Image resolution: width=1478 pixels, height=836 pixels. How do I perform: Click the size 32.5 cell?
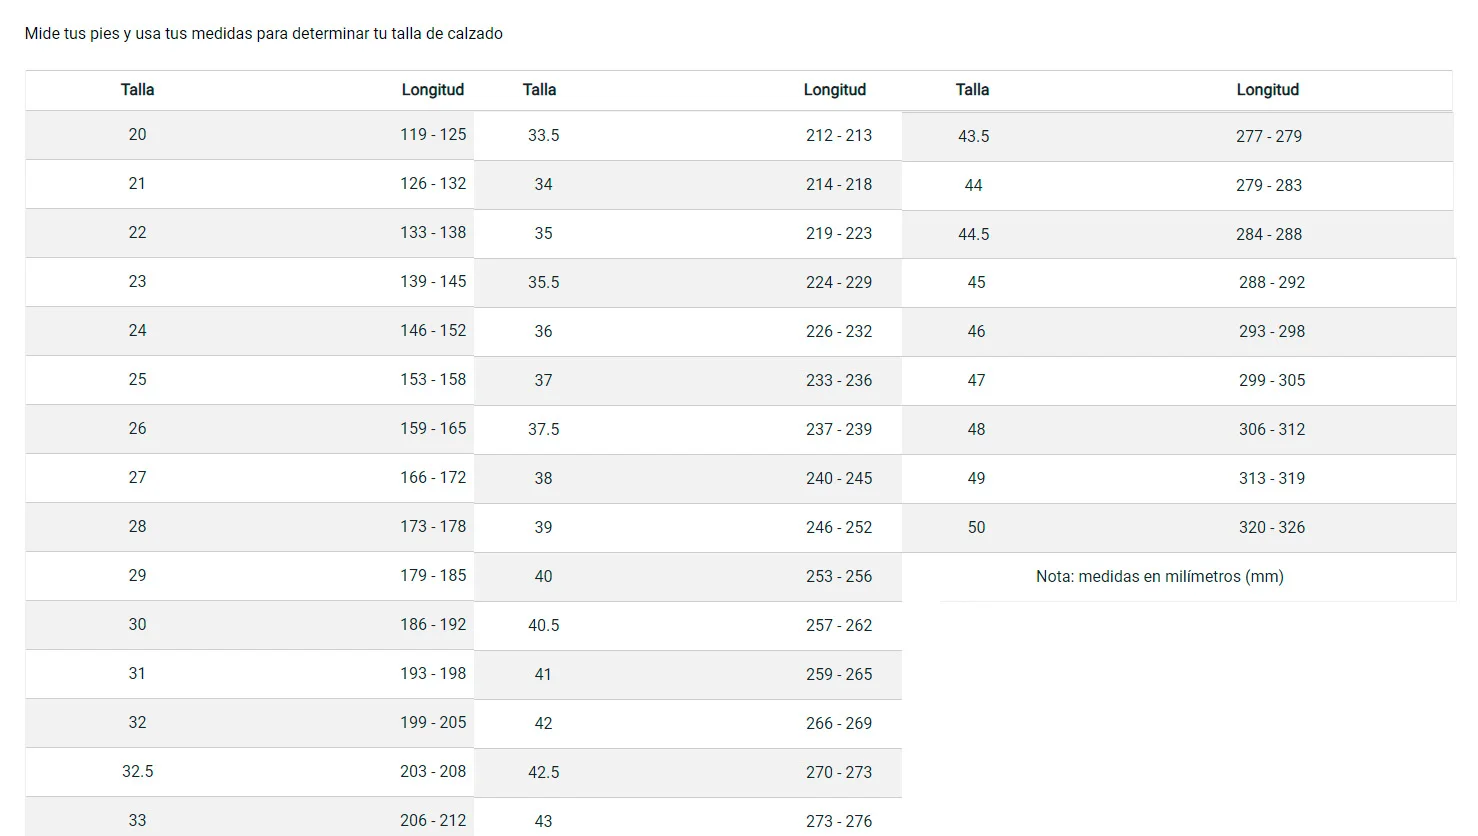[137, 771]
